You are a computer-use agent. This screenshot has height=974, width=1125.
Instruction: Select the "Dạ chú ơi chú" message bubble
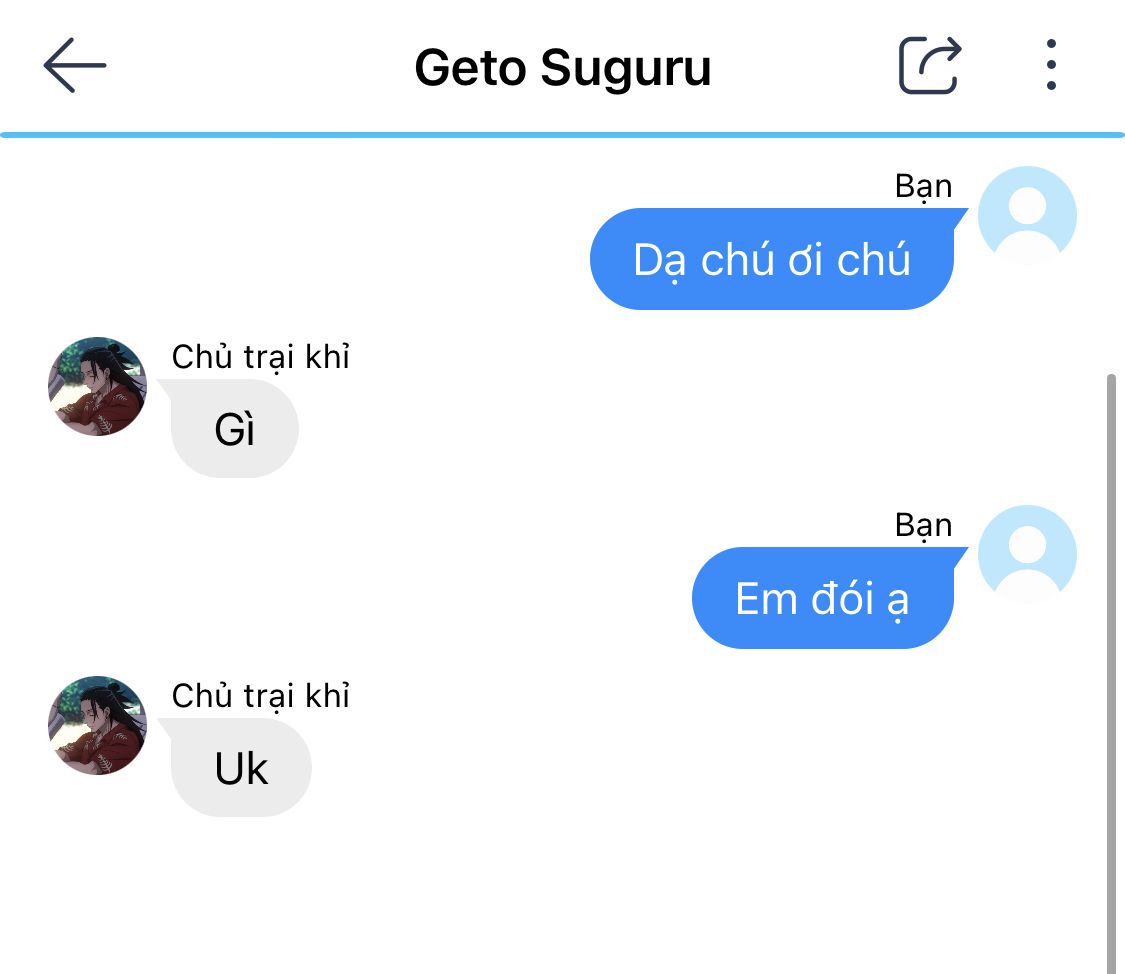point(772,259)
